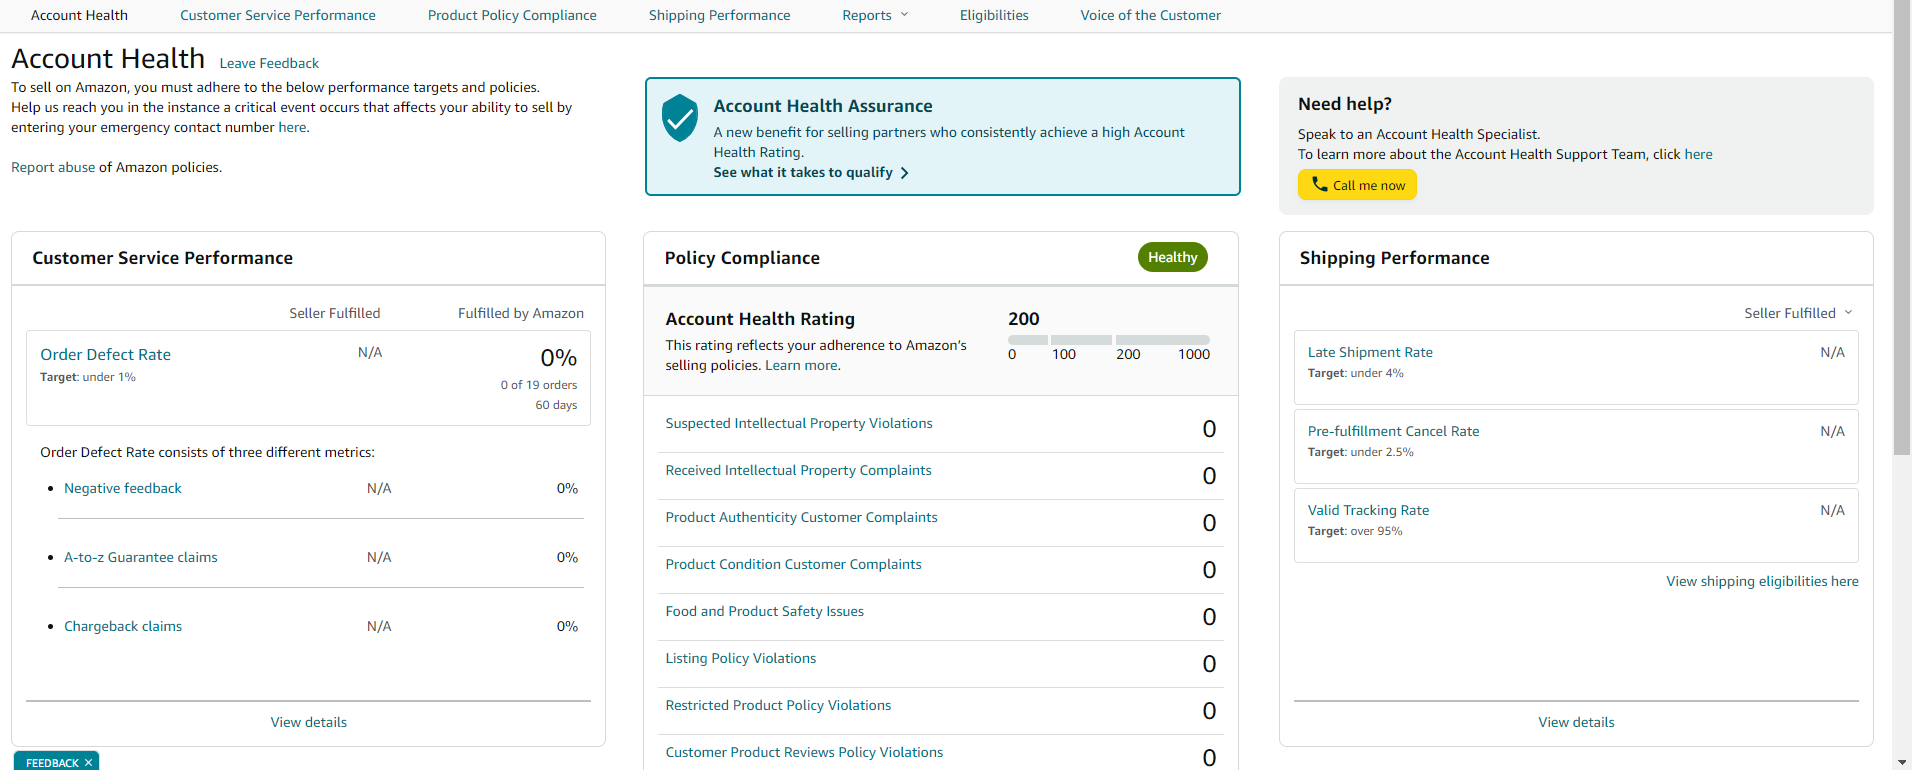Click the 'Fulfilled by Amazon' column header
Screen dimensions: 1912x770
pyautogui.click(x=521, y=313)
